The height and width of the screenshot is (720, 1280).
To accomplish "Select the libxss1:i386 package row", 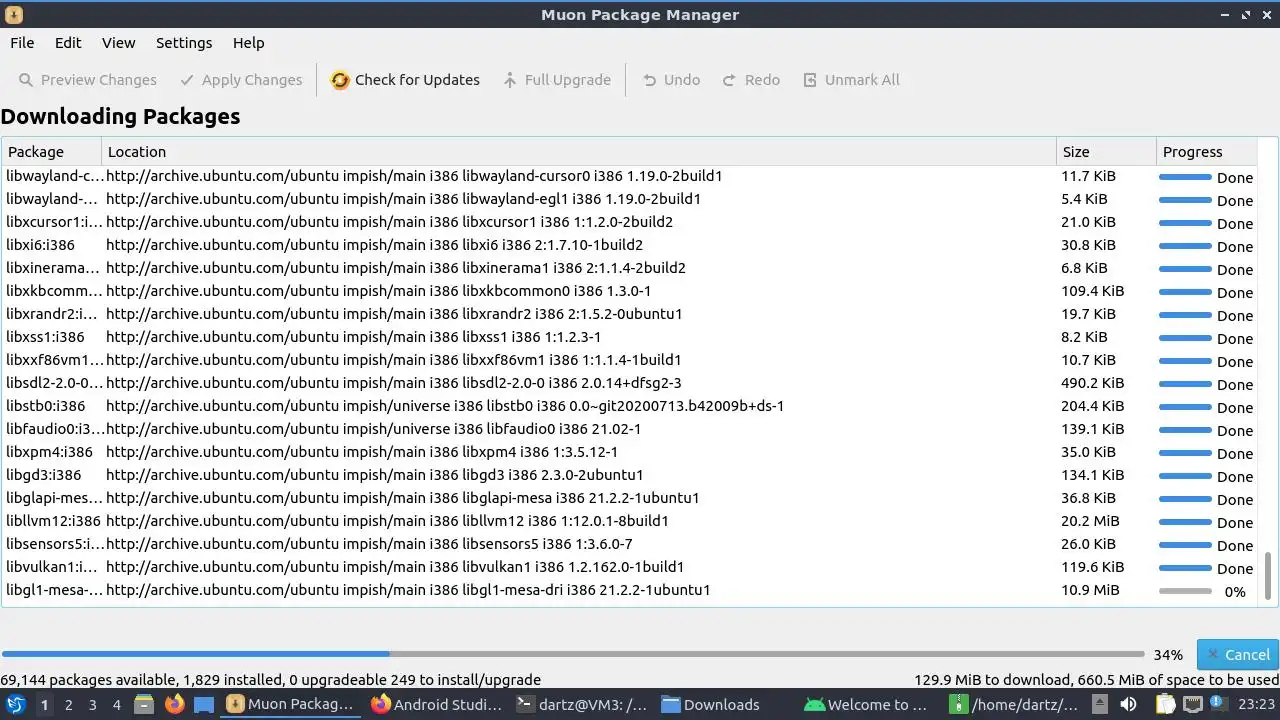I will coord(627,337).
